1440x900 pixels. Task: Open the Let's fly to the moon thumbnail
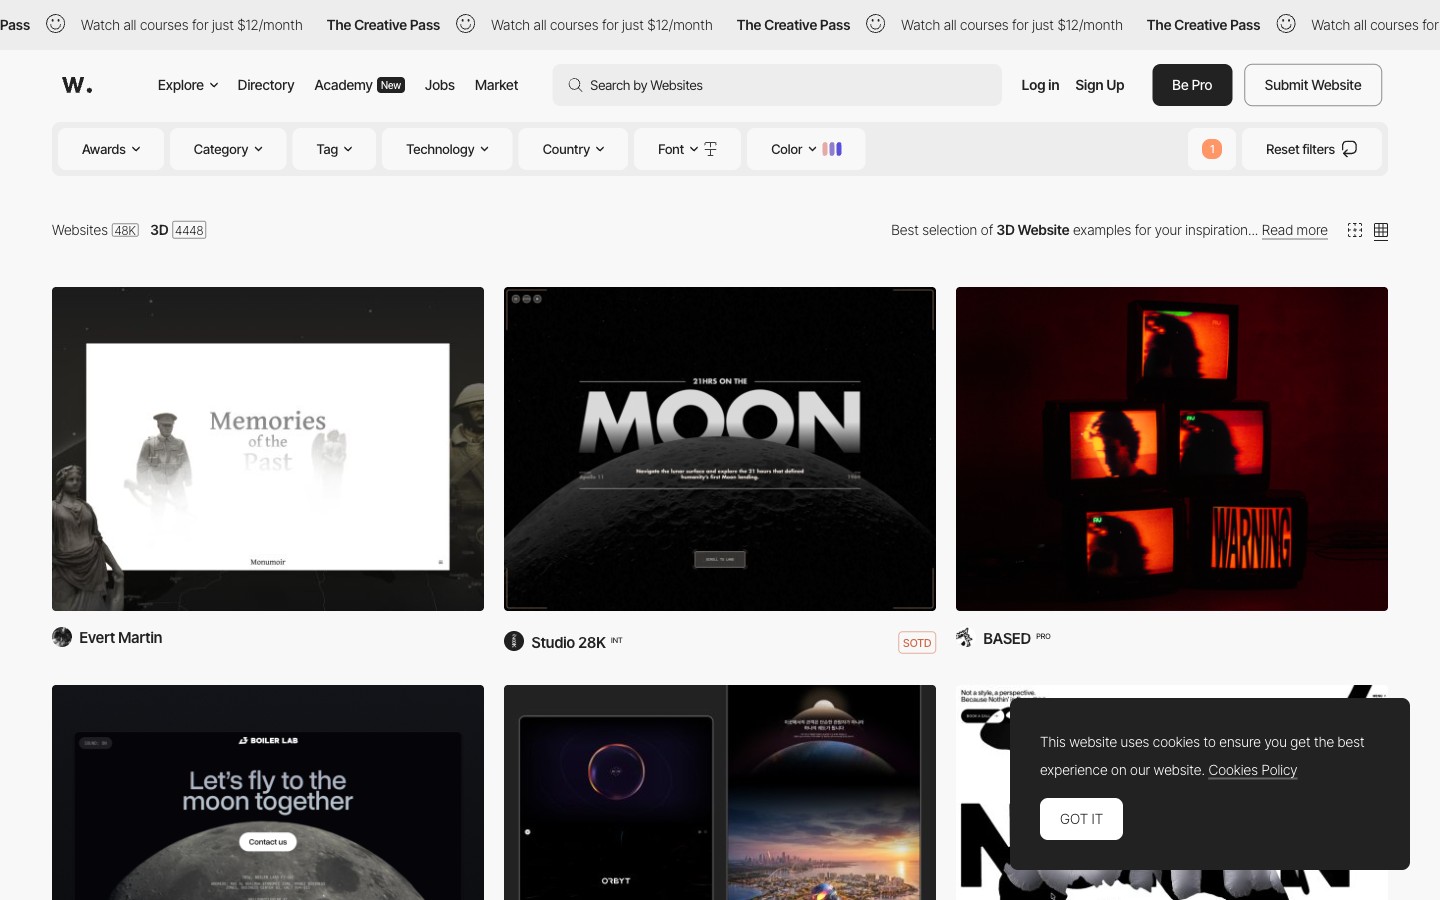coord(268,792)
